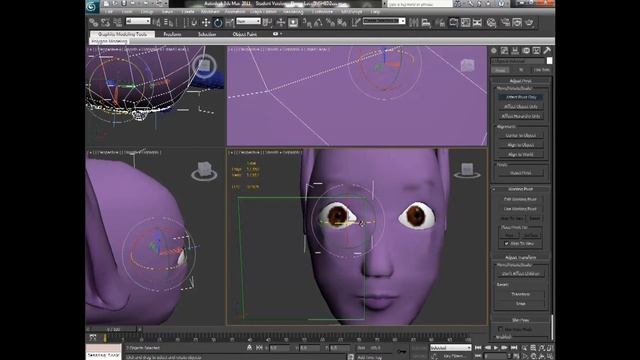Click the Mirror tool icon
This screenshot has height=360, width=640.
(x=414, y=22)
